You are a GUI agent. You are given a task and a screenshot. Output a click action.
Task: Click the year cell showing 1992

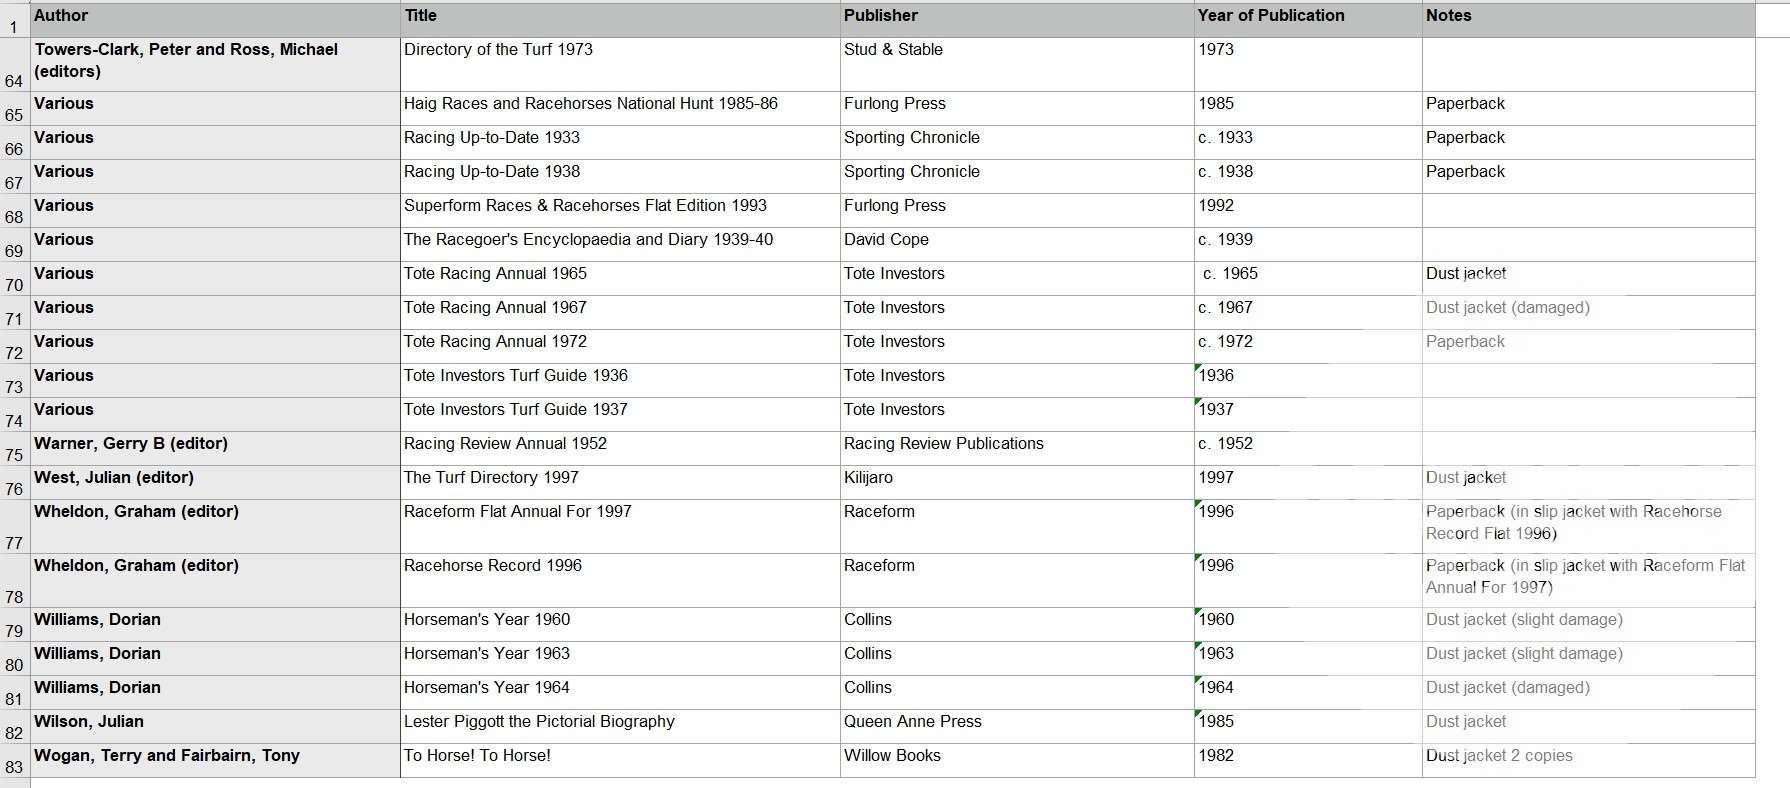click(x=1308, y=211)
